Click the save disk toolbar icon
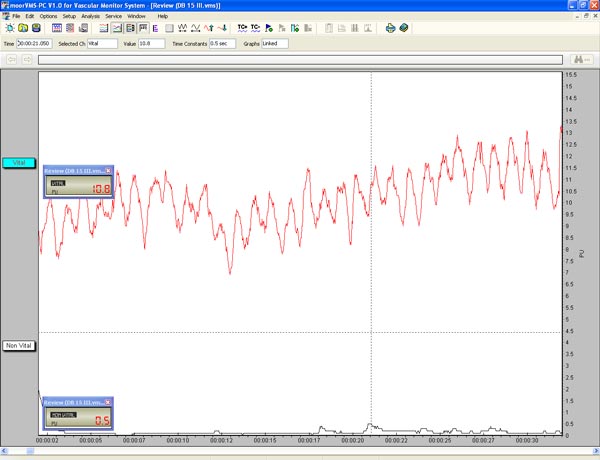 click(x=36, y=28)
